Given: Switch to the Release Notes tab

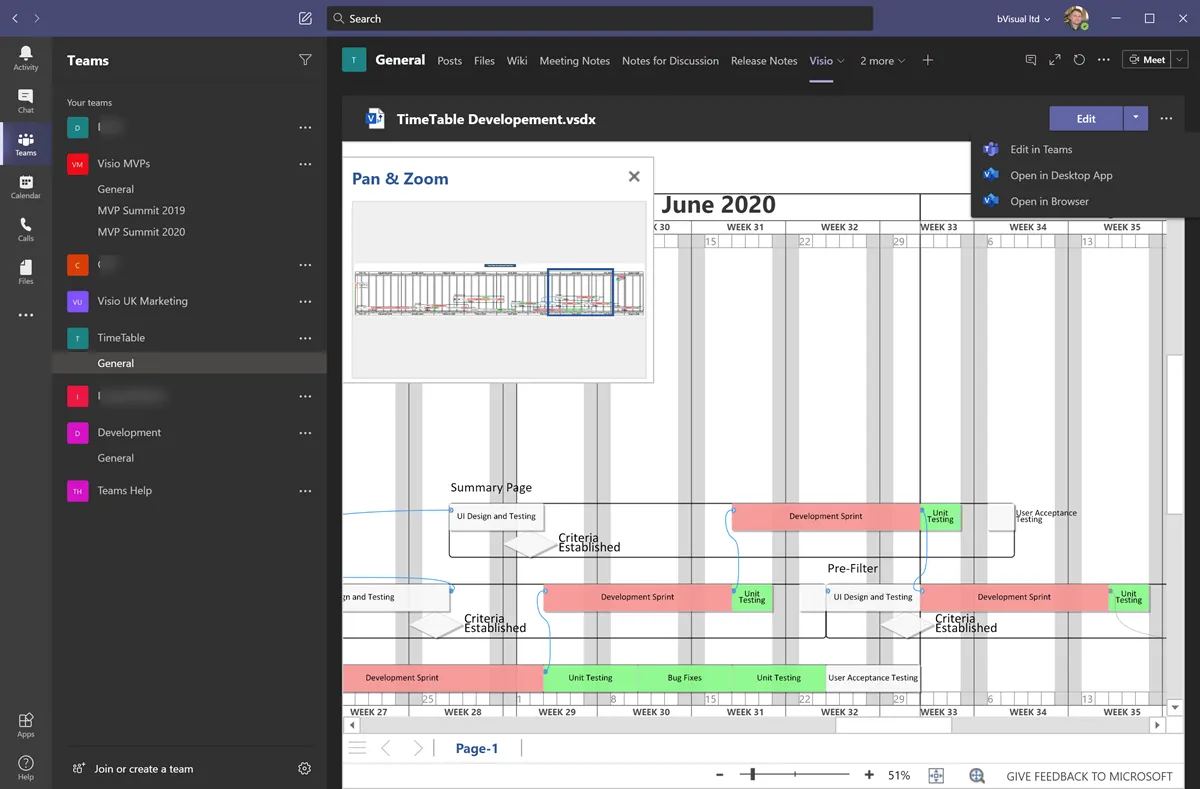Looking at the screenshot, I should 763,61.
